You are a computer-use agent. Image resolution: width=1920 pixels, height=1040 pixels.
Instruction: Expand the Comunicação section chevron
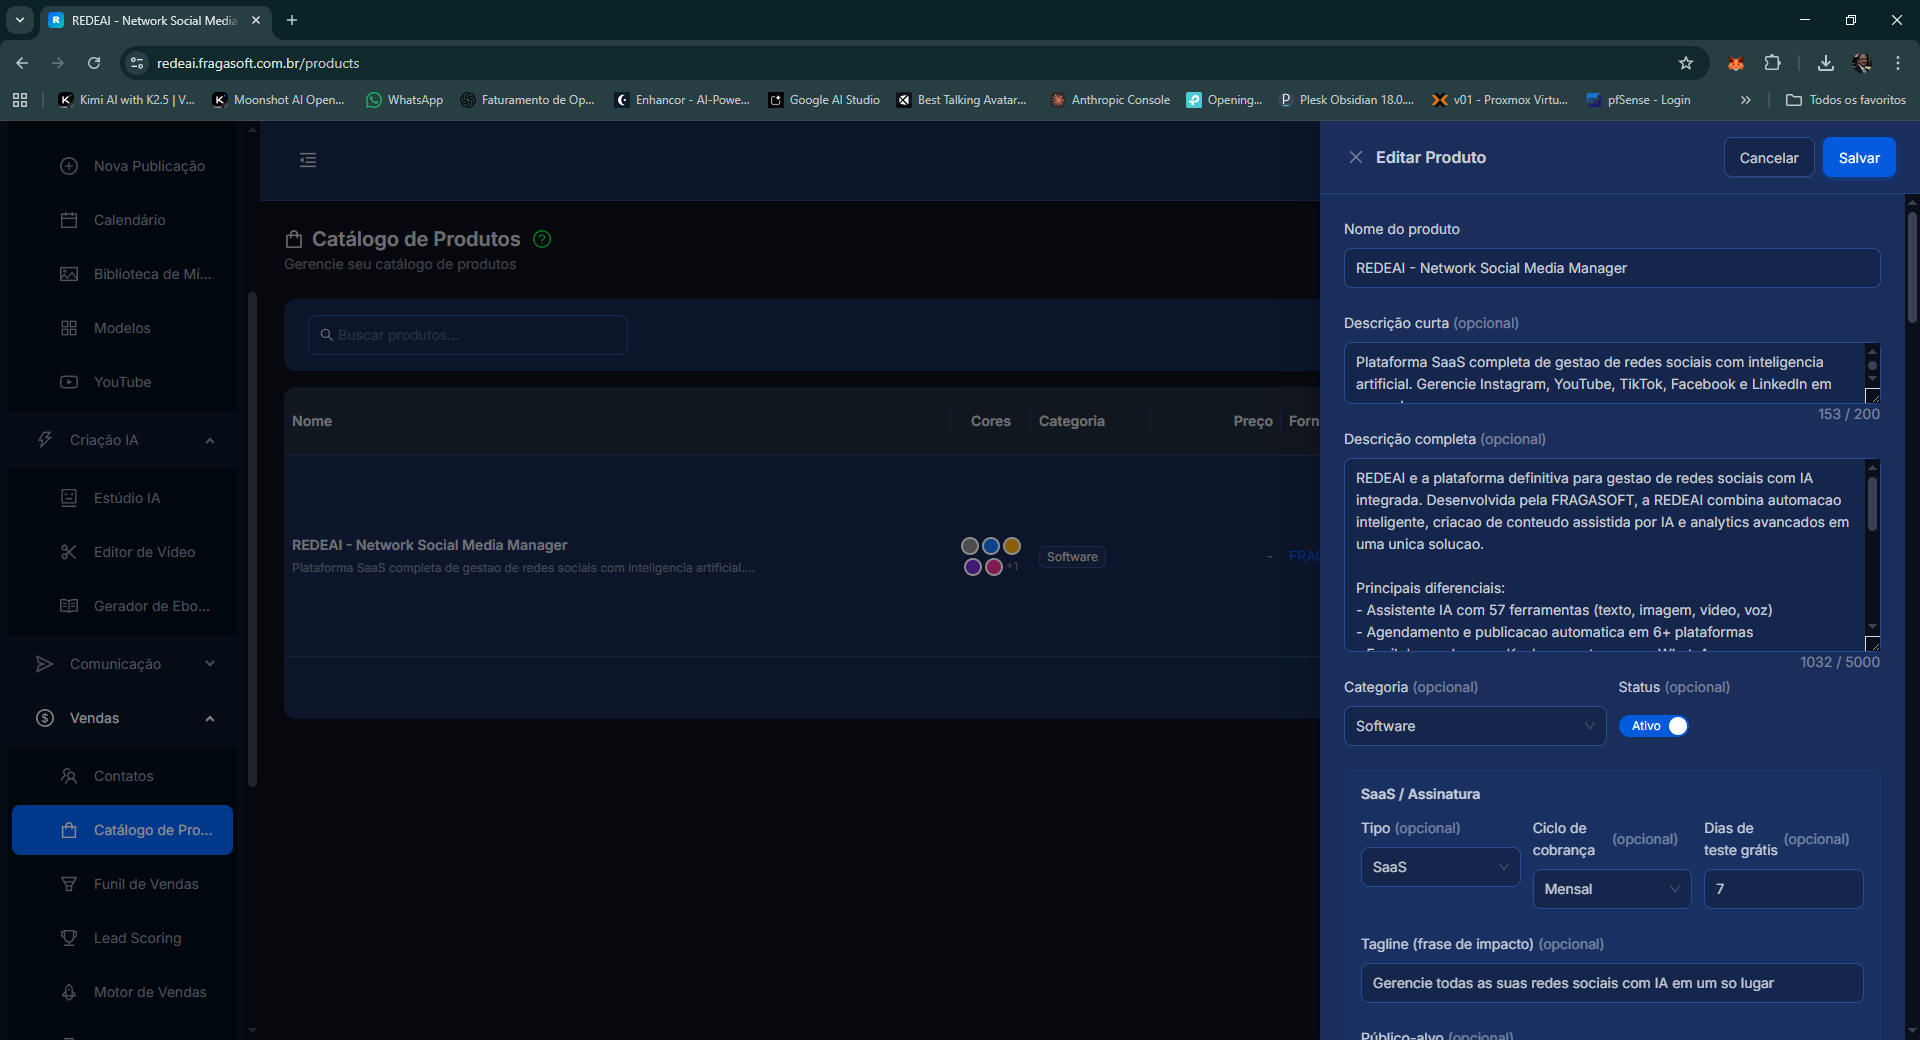coord(210,664)
